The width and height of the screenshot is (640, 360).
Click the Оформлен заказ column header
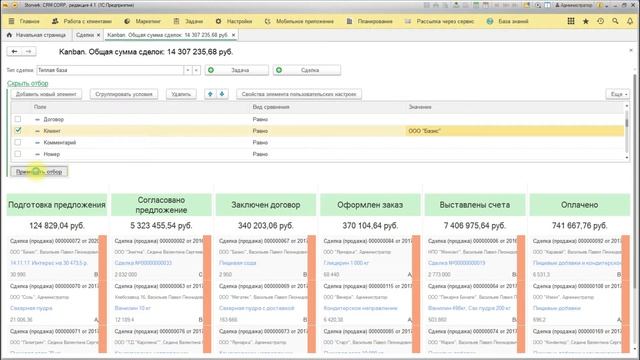pos(370,205)
